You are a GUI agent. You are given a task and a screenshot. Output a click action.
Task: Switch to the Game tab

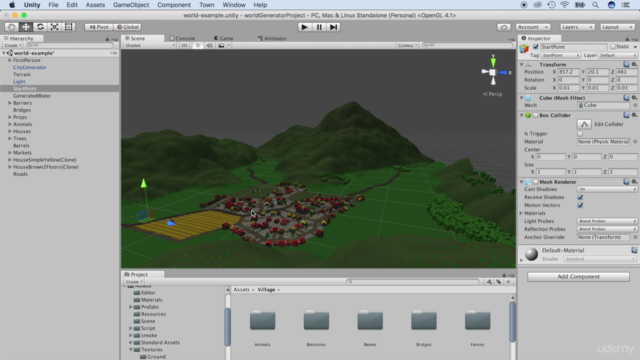[224, 38]
